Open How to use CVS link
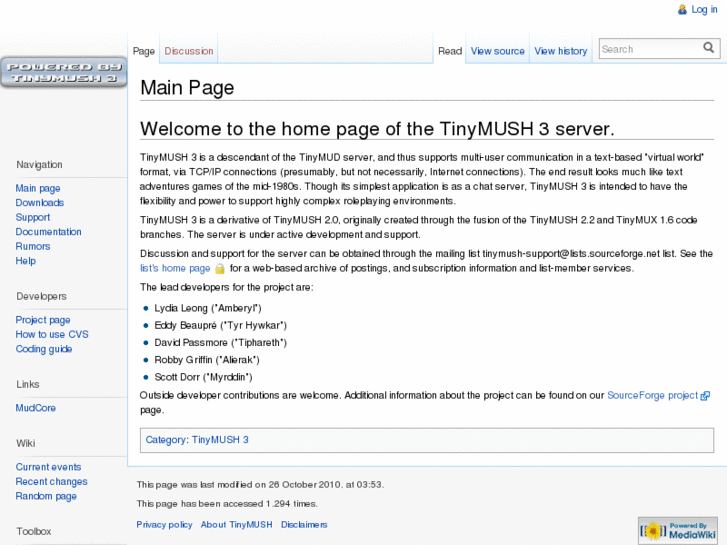727x545 pixels. tap(52, 334)
